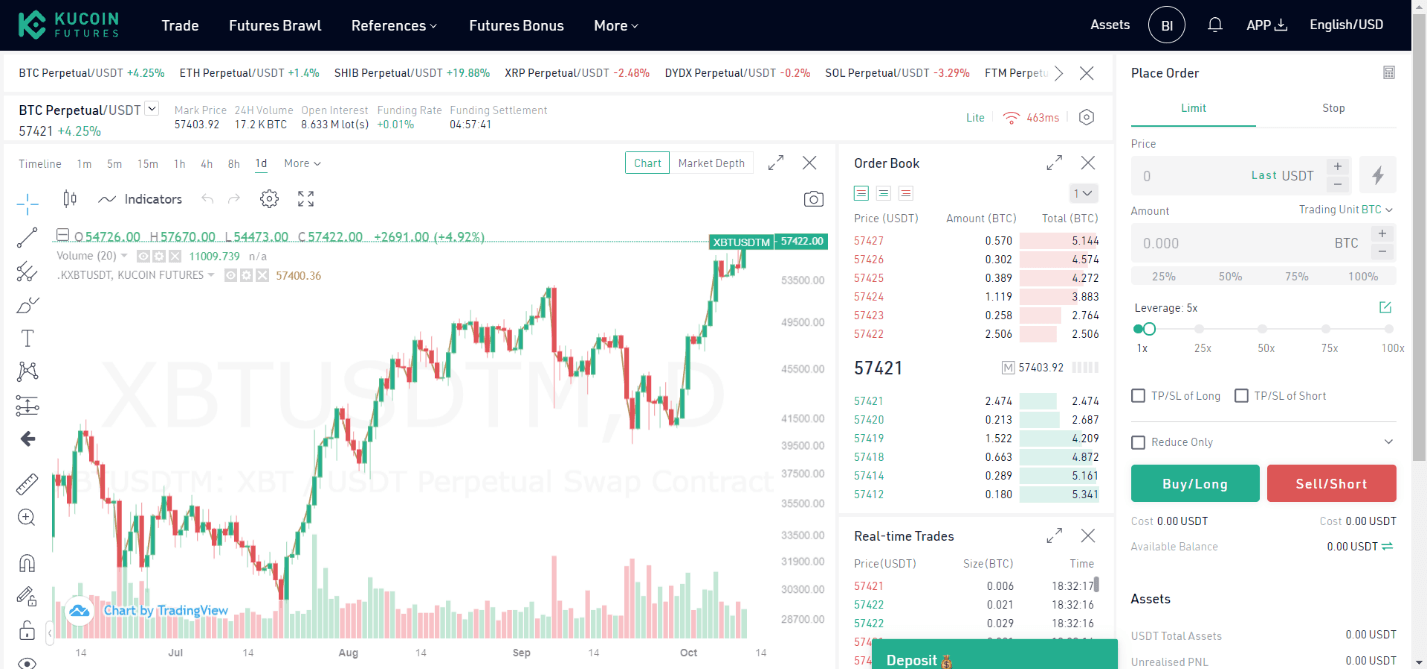Image resolution: width=1427 pixels, height=669 pixels.
Task: Show only bids in order book
Action: point(883,193)
